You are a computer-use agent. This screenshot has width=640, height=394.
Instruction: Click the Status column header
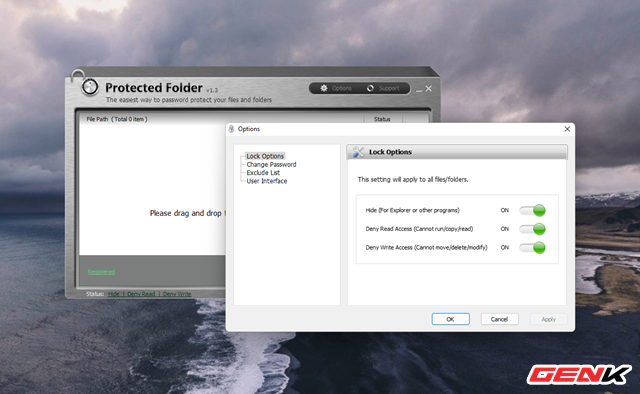click(382, 119)
